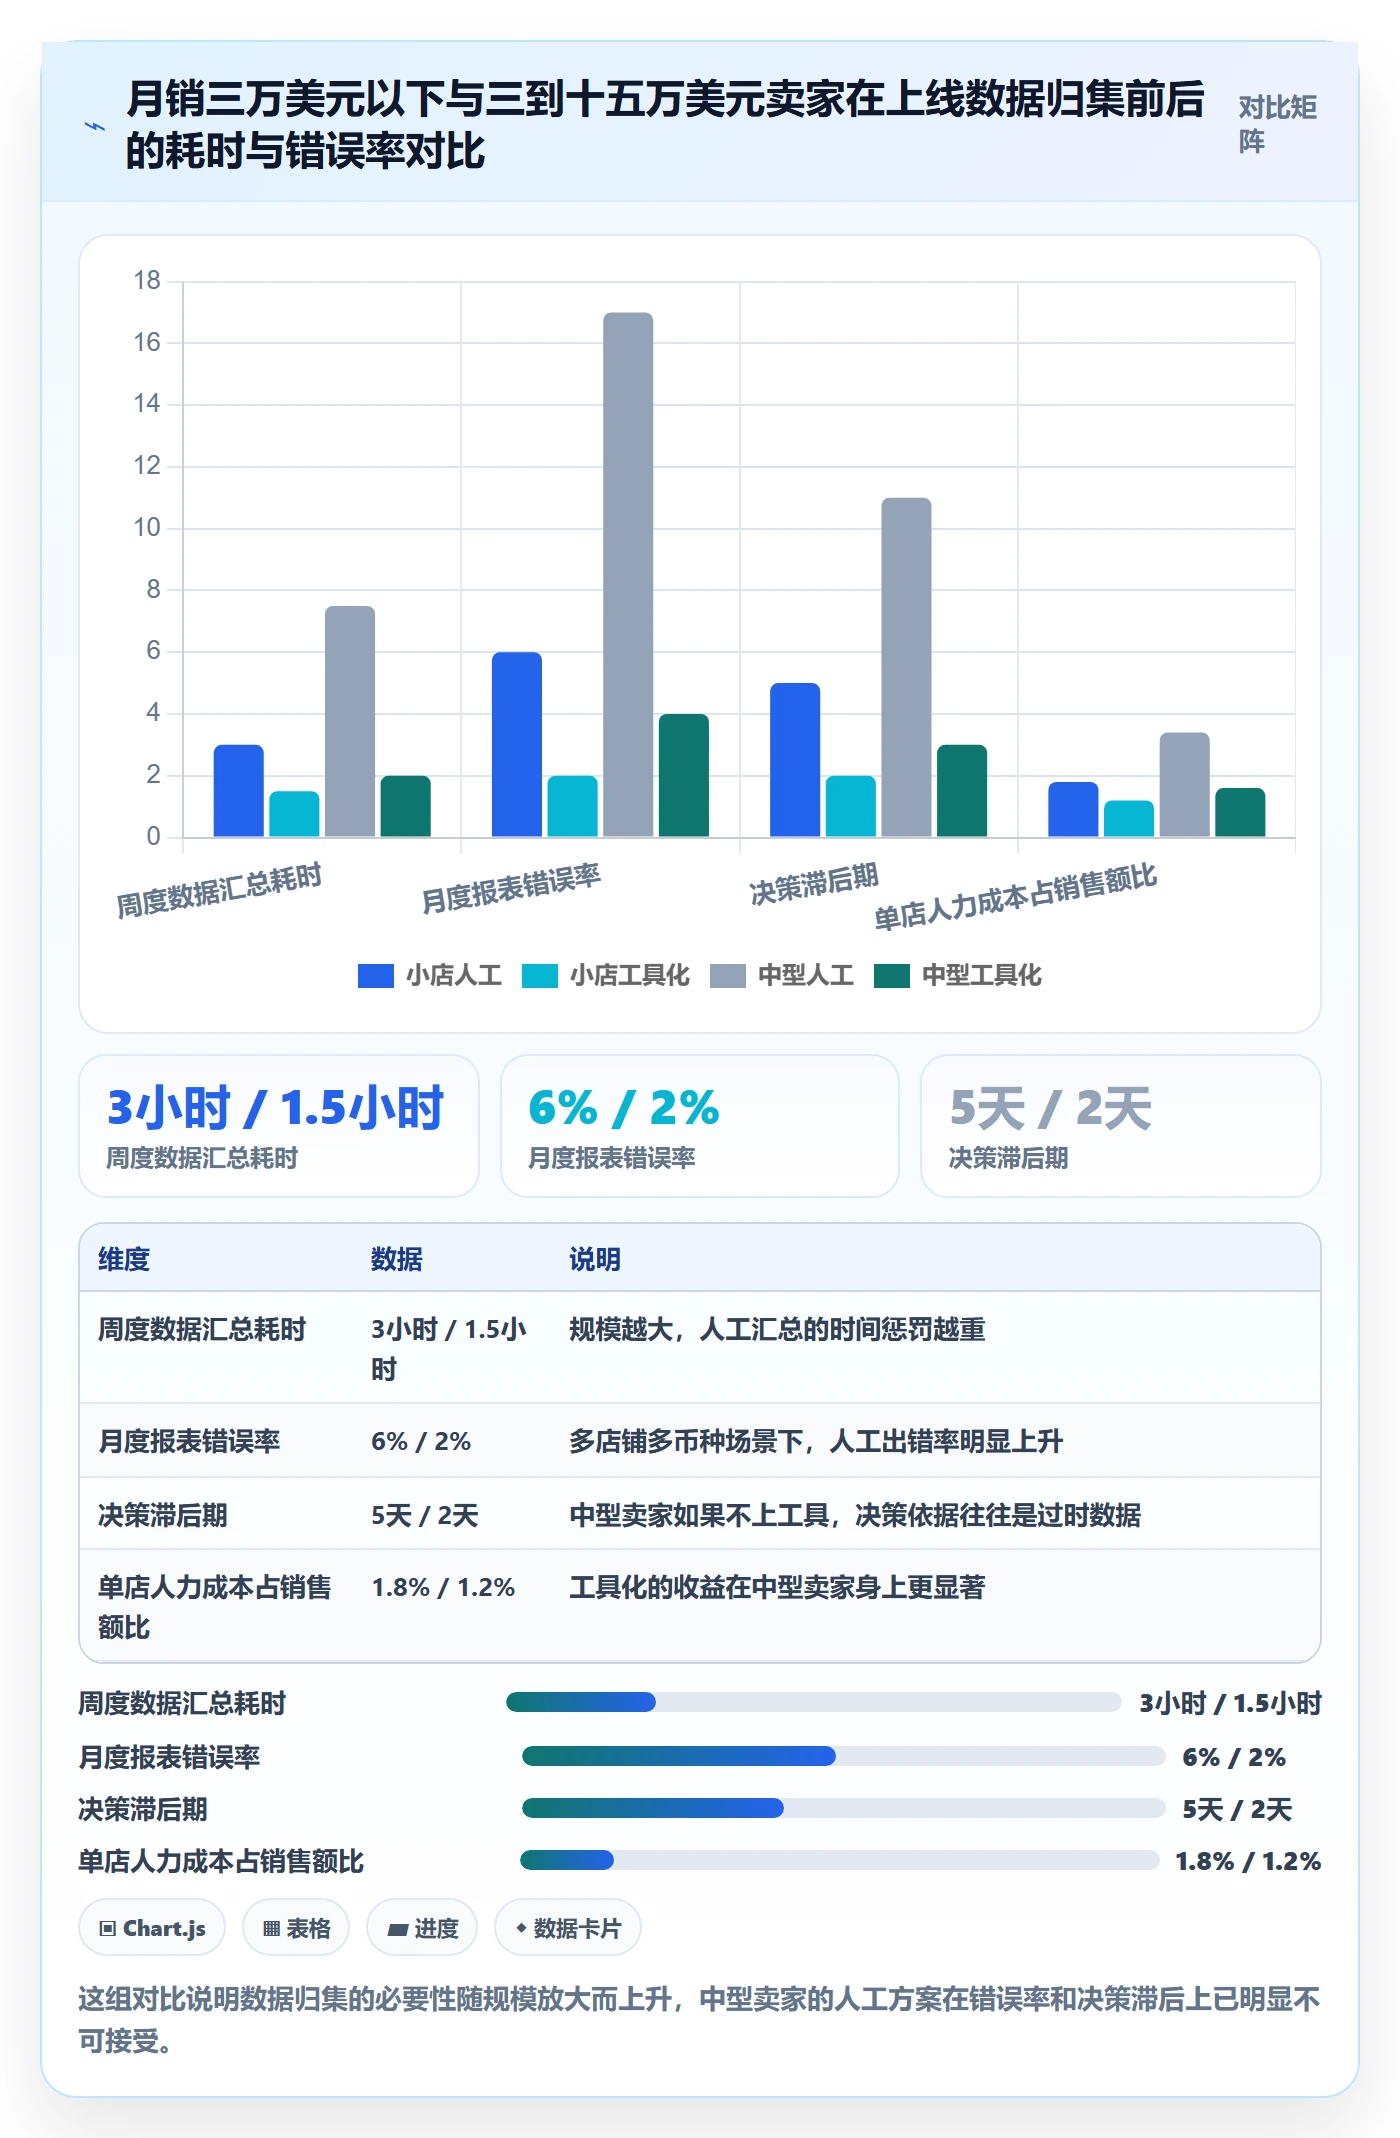Open the 3小时 / 1.5小时 stat card

[279, 1126]
